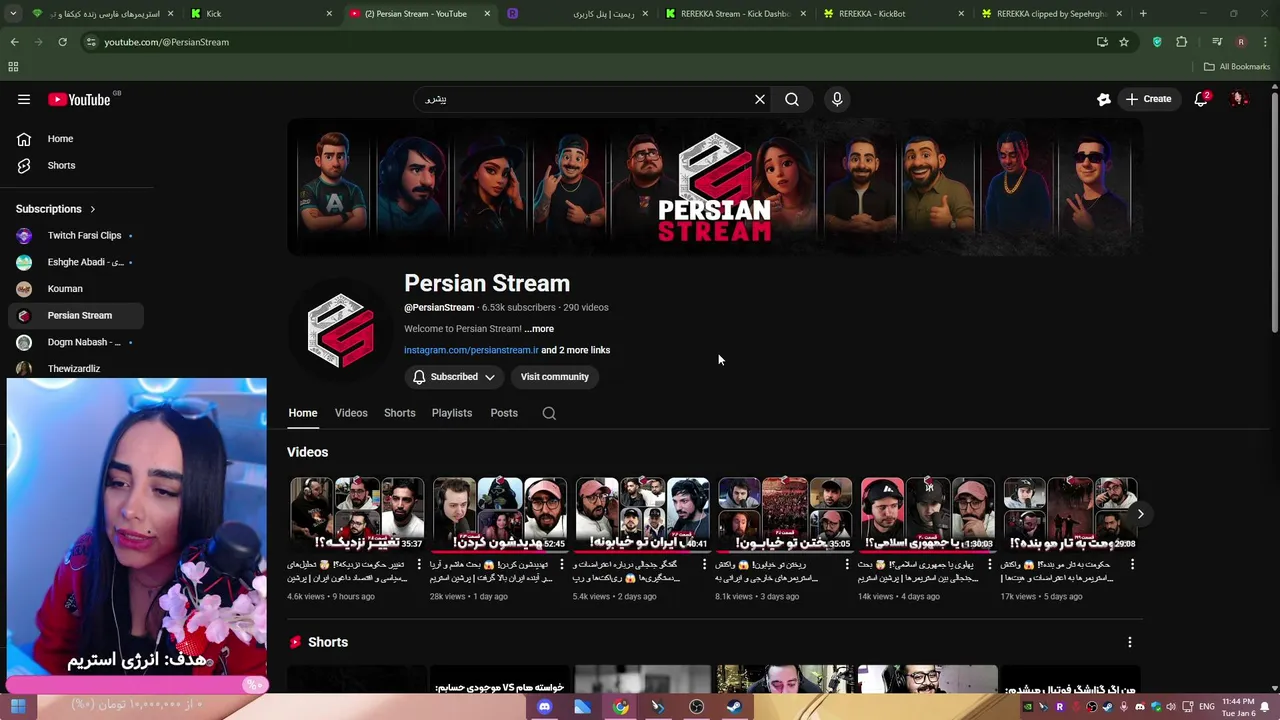Screen dimensions: 1280x720
Task: Go to the YouTube home logo
Action: coord(79,99)
